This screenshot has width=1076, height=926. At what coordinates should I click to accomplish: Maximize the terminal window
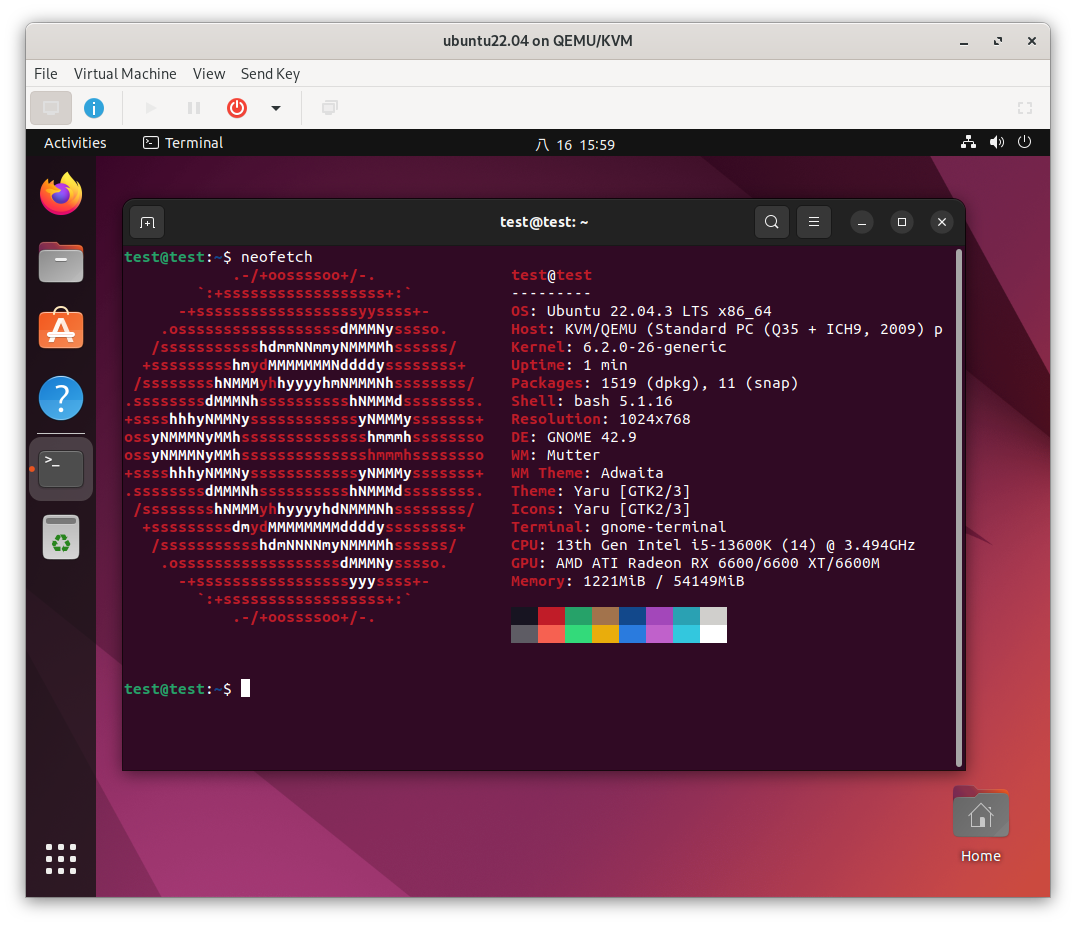(902, 222)
